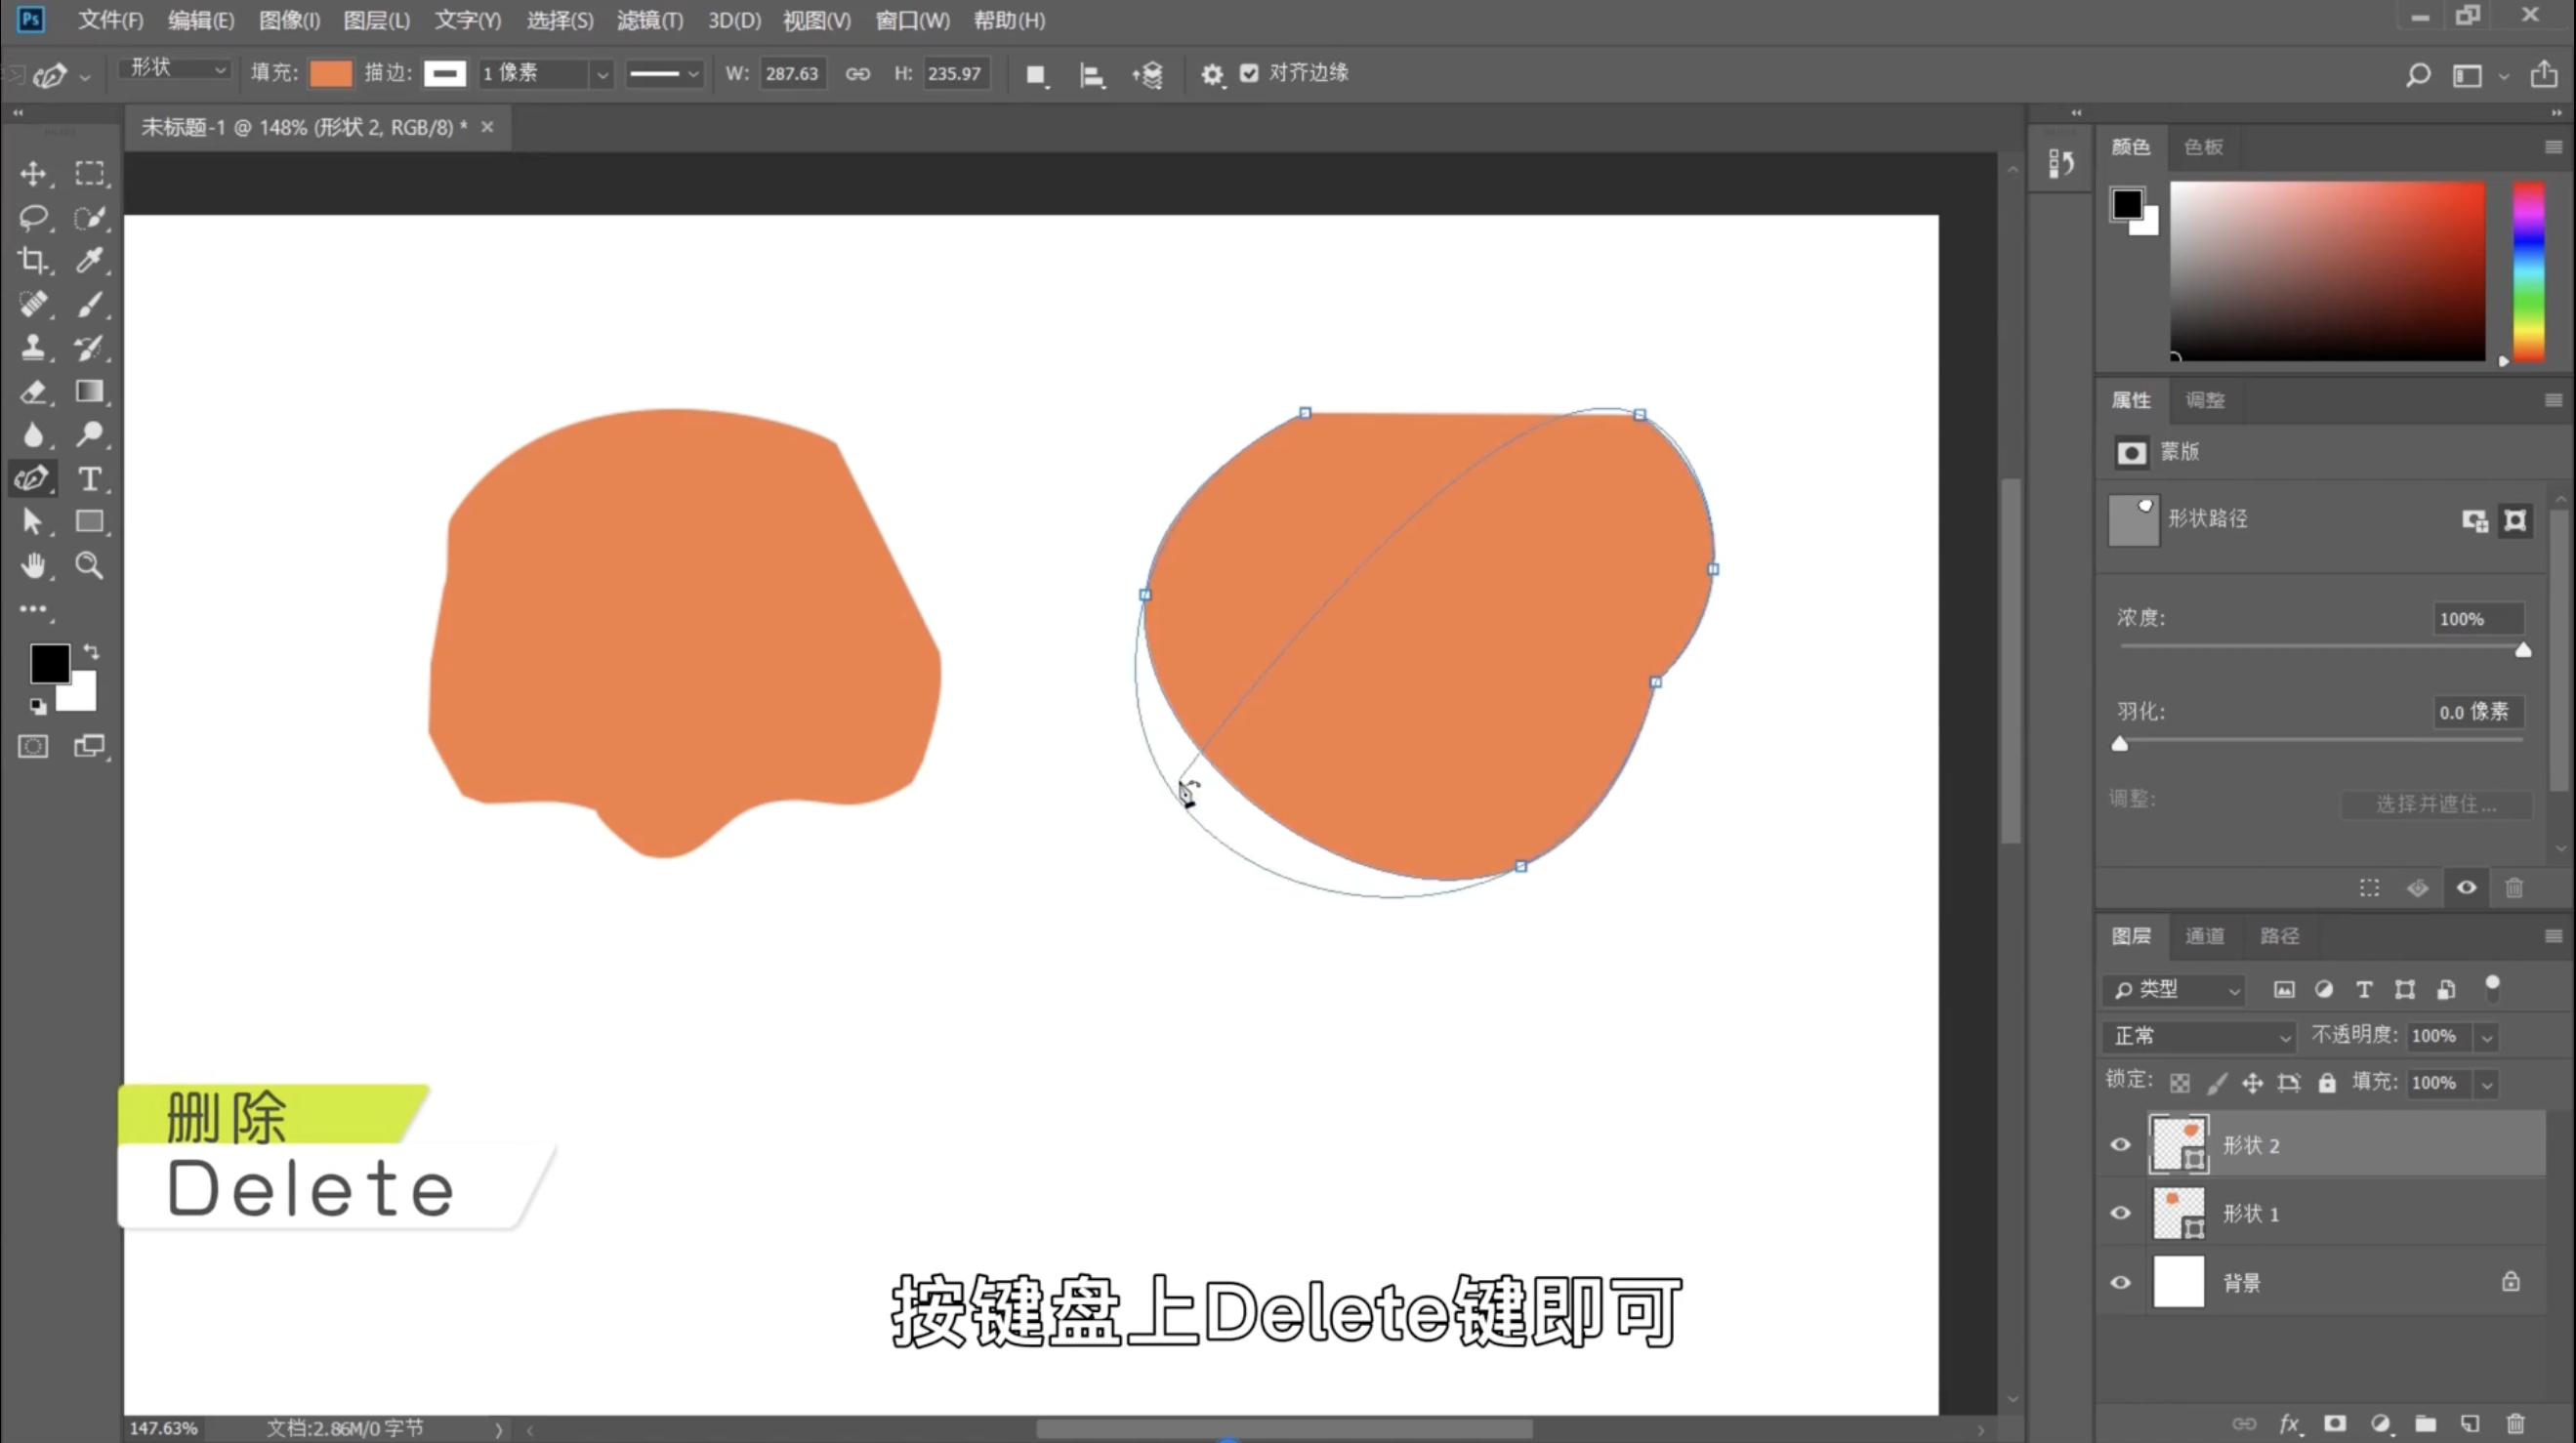The image size is (2576, 1443).
Task: Select the Zoom tool in toolbar
Action: click(x=89, y=566)
